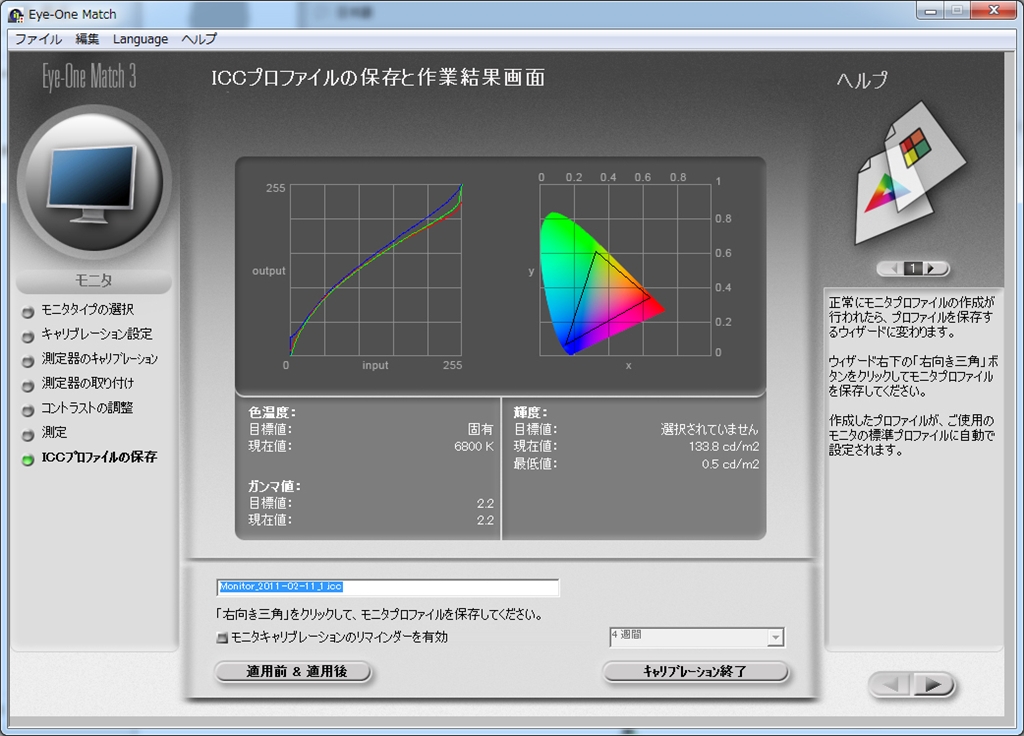Image resolution: width=1024 pixels, height=736 pixels.
Task: Open the 編集 menu
Action: click(87, 39)
